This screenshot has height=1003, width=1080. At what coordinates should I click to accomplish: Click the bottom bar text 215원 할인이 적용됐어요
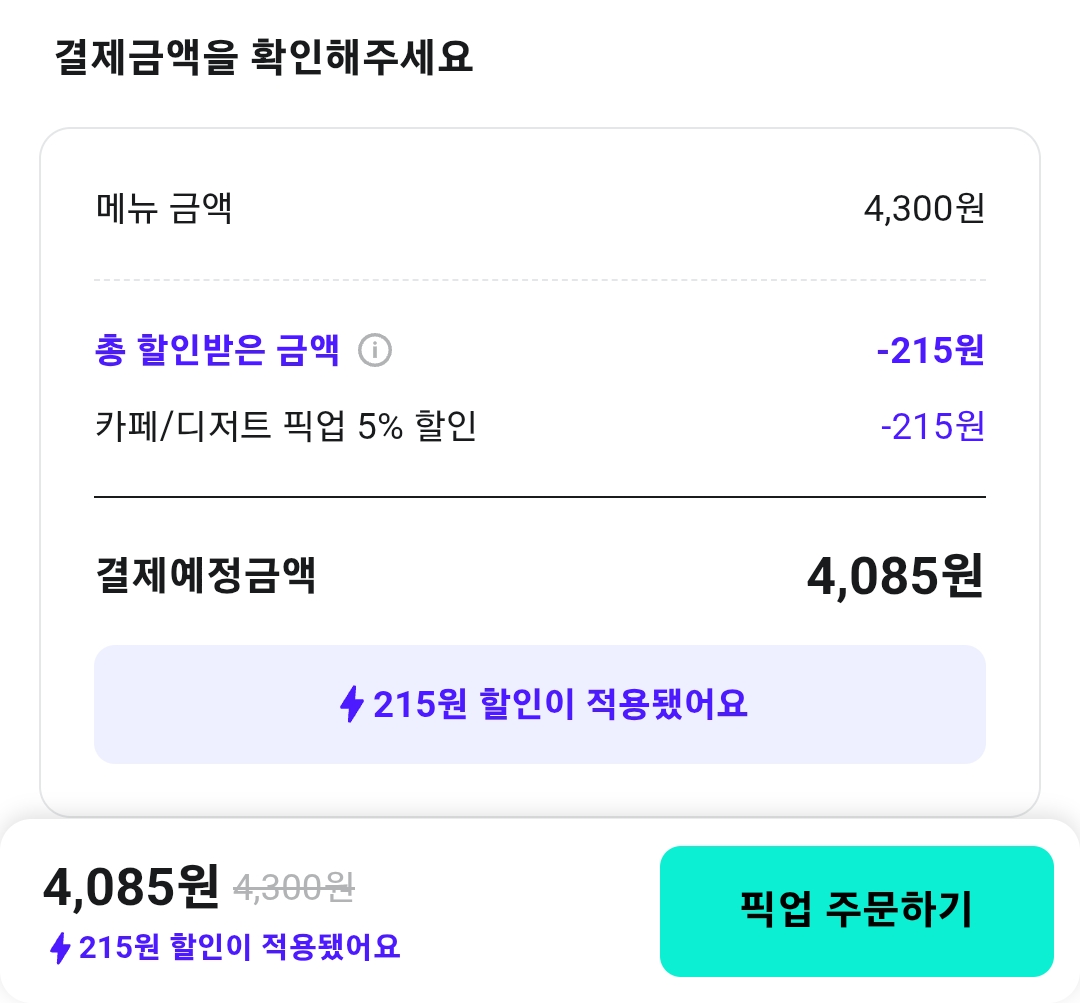click(x=239, y=947)
